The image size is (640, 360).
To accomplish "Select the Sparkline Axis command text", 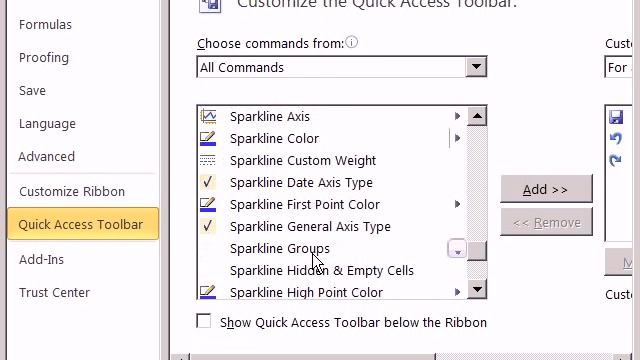I will pyautogui.click(x=270, y=117).
